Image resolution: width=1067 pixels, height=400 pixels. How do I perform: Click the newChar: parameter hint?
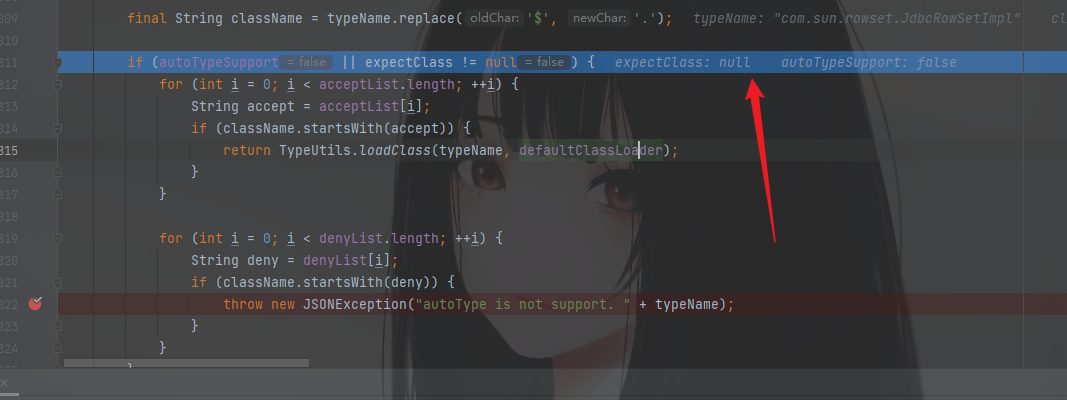click(600, 18)
